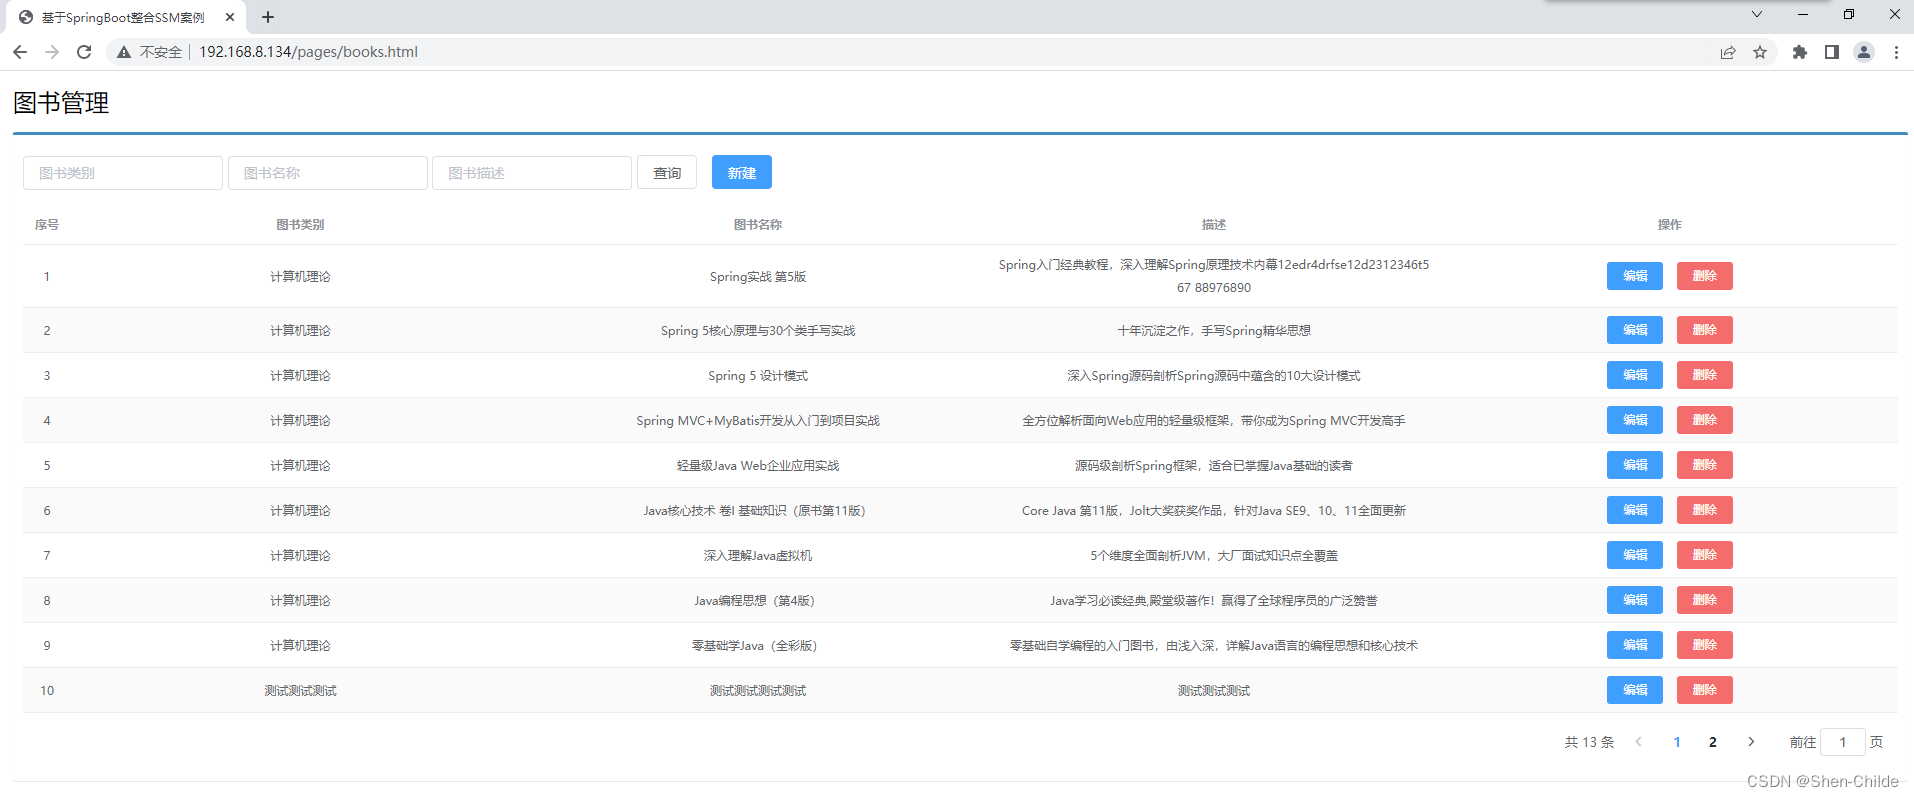Select pagination page 2
Image resolution: width=1914 pixels, height=797 pixels.
coord(1713,742)
